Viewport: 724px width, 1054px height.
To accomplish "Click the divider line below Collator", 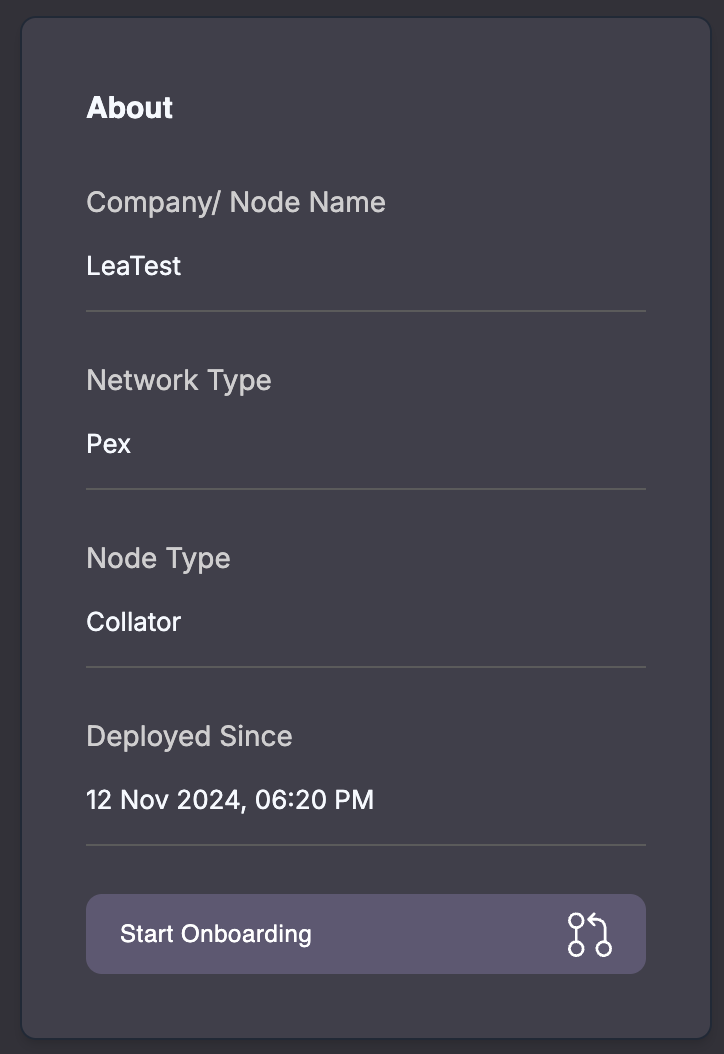I will click(365, 667).
